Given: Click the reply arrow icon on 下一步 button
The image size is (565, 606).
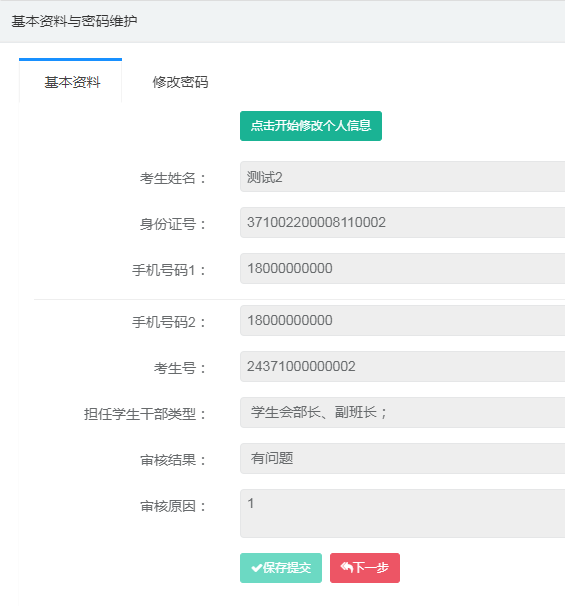Looking at the screenshot, I should 347,567.
